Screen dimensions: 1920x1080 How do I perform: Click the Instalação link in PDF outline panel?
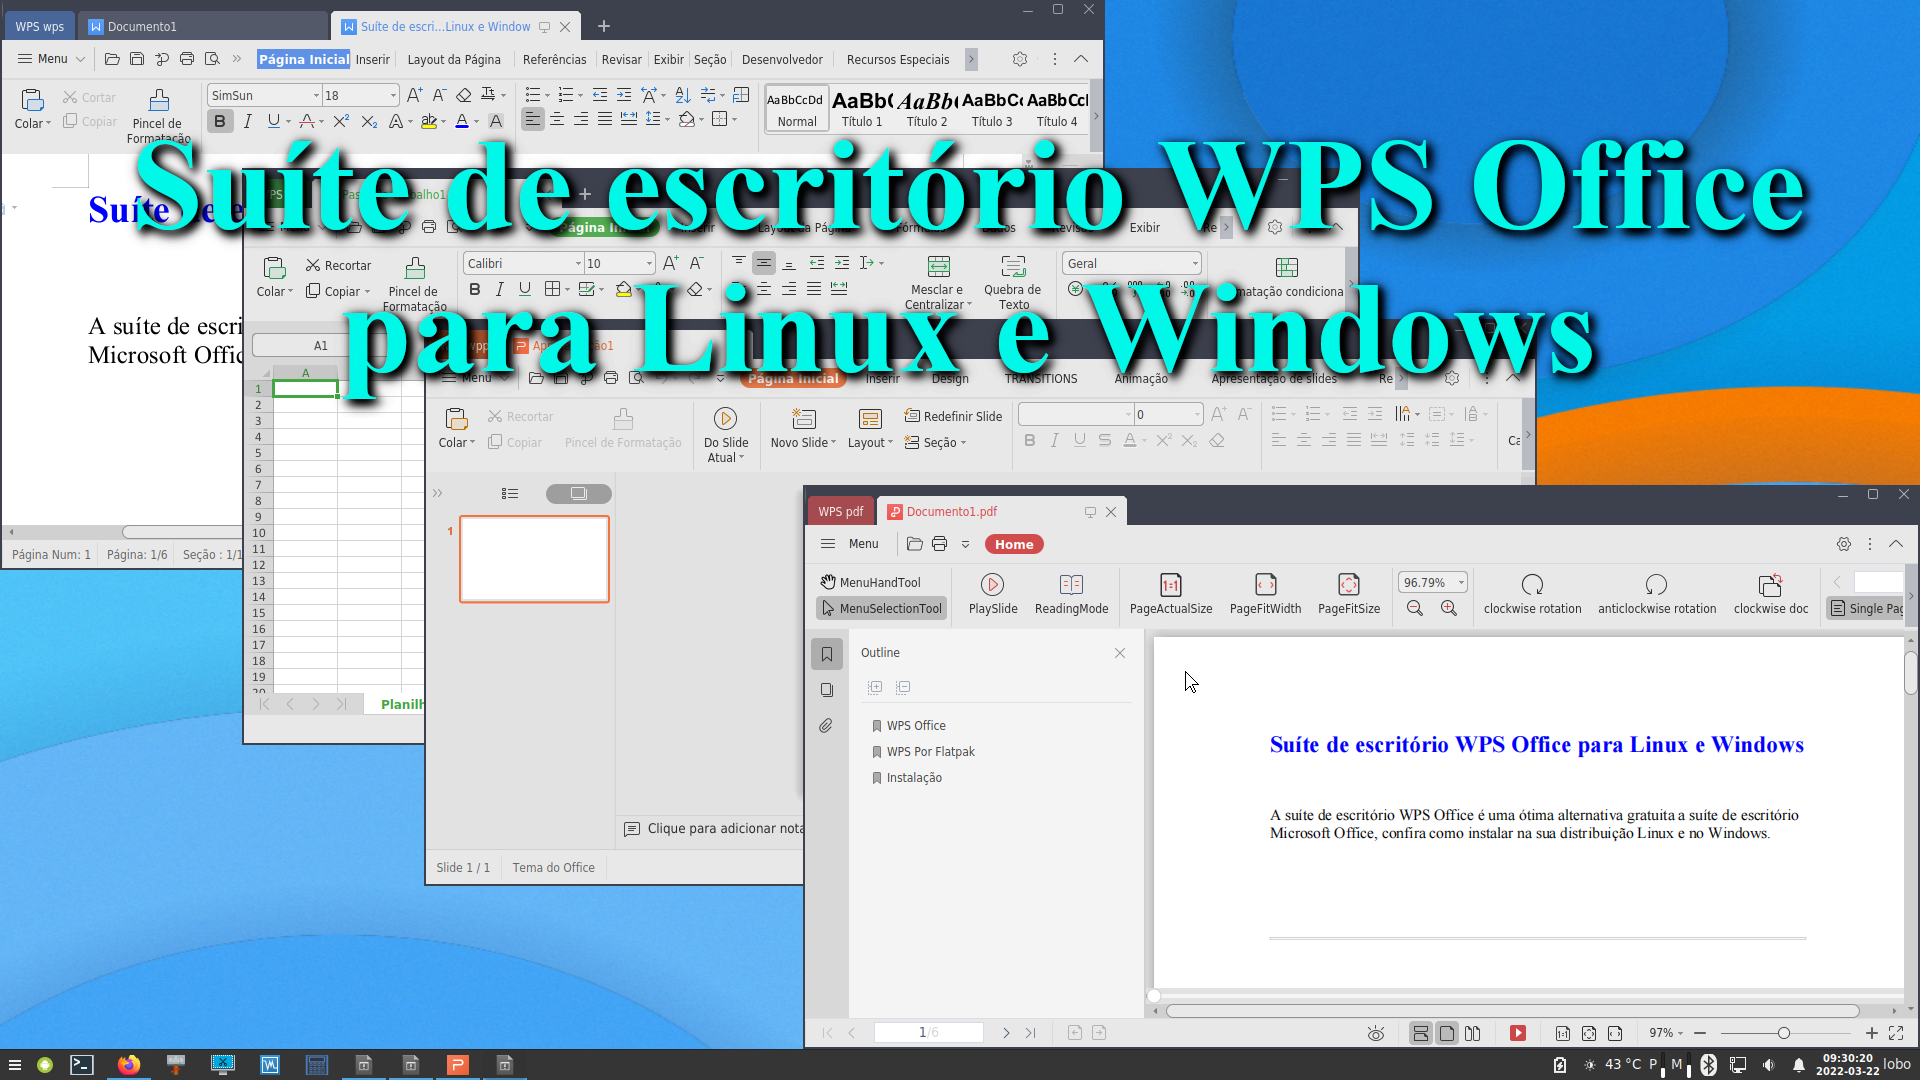coord(914,777)
